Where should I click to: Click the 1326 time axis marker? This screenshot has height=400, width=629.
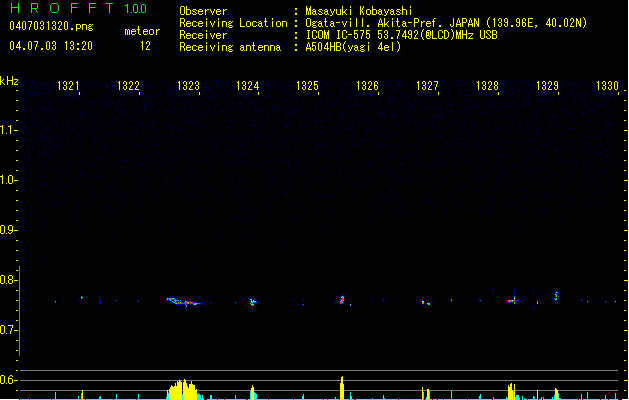coord(367,86)
